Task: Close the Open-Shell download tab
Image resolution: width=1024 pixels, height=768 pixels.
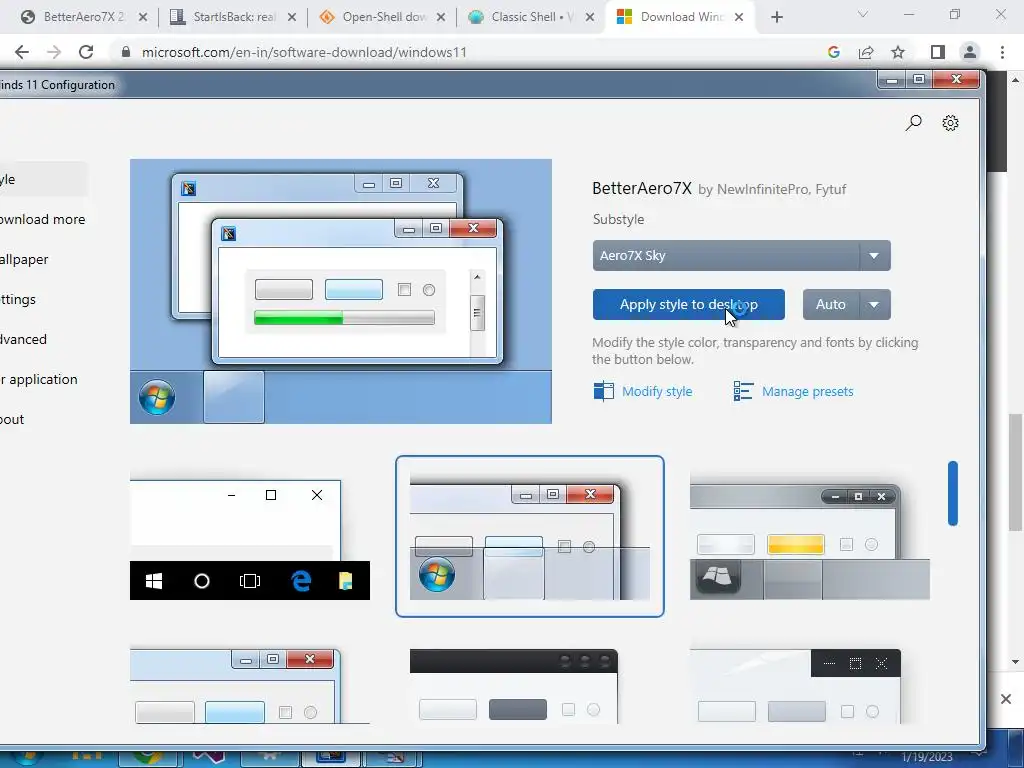Action: click(441, 18)
